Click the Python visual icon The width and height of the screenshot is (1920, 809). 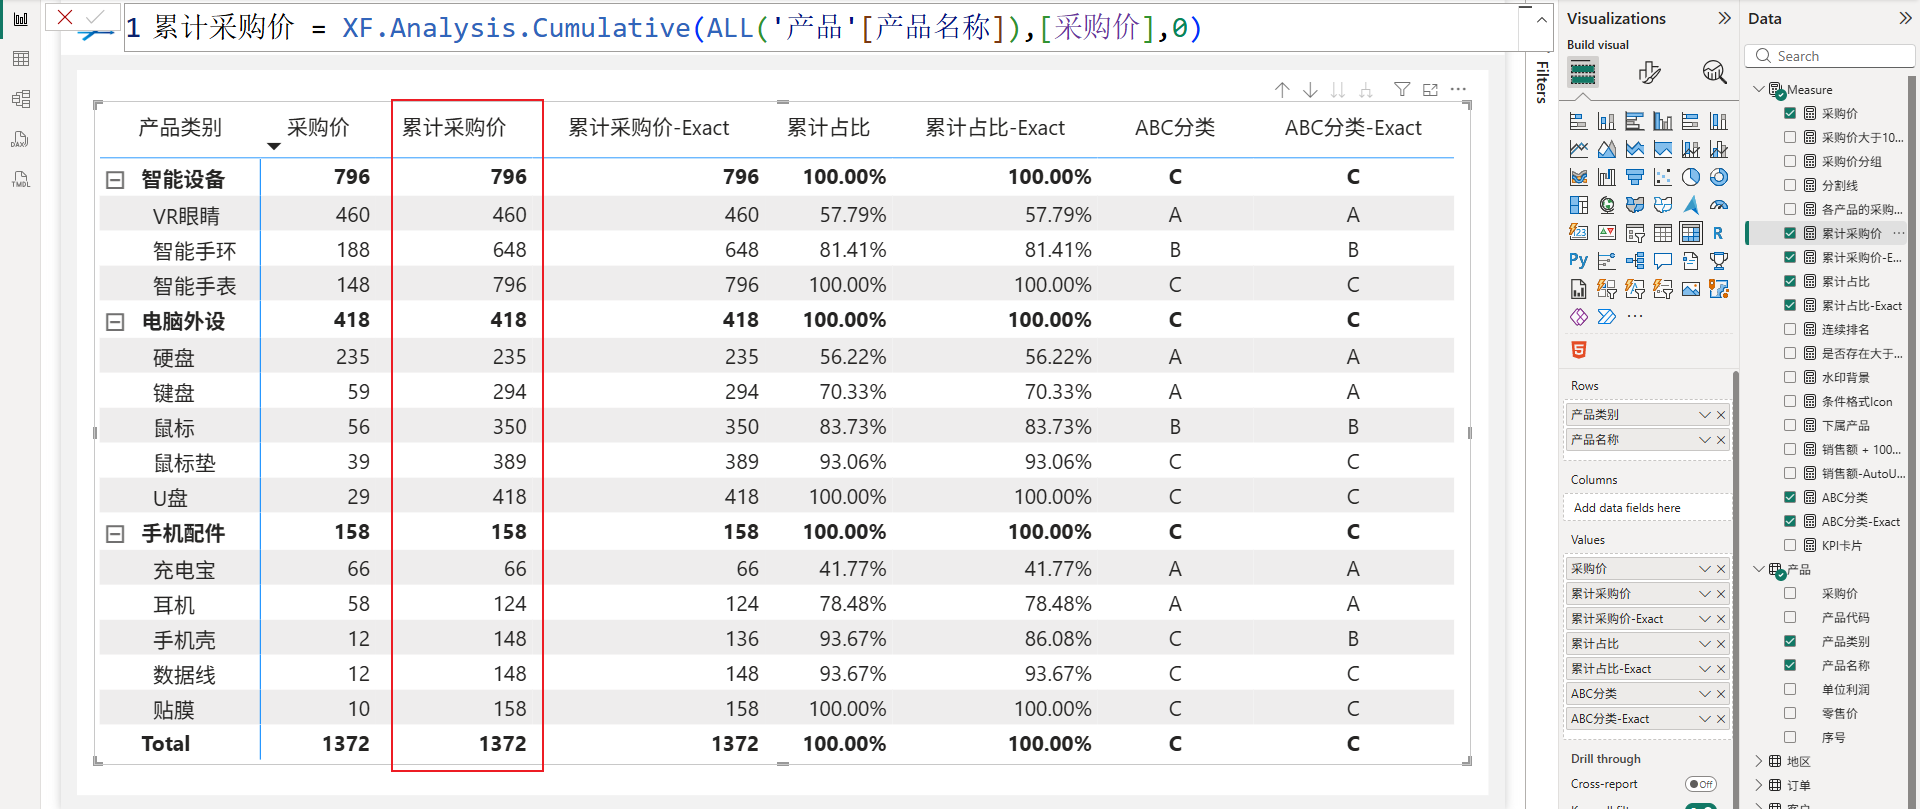pos(1578,260)
